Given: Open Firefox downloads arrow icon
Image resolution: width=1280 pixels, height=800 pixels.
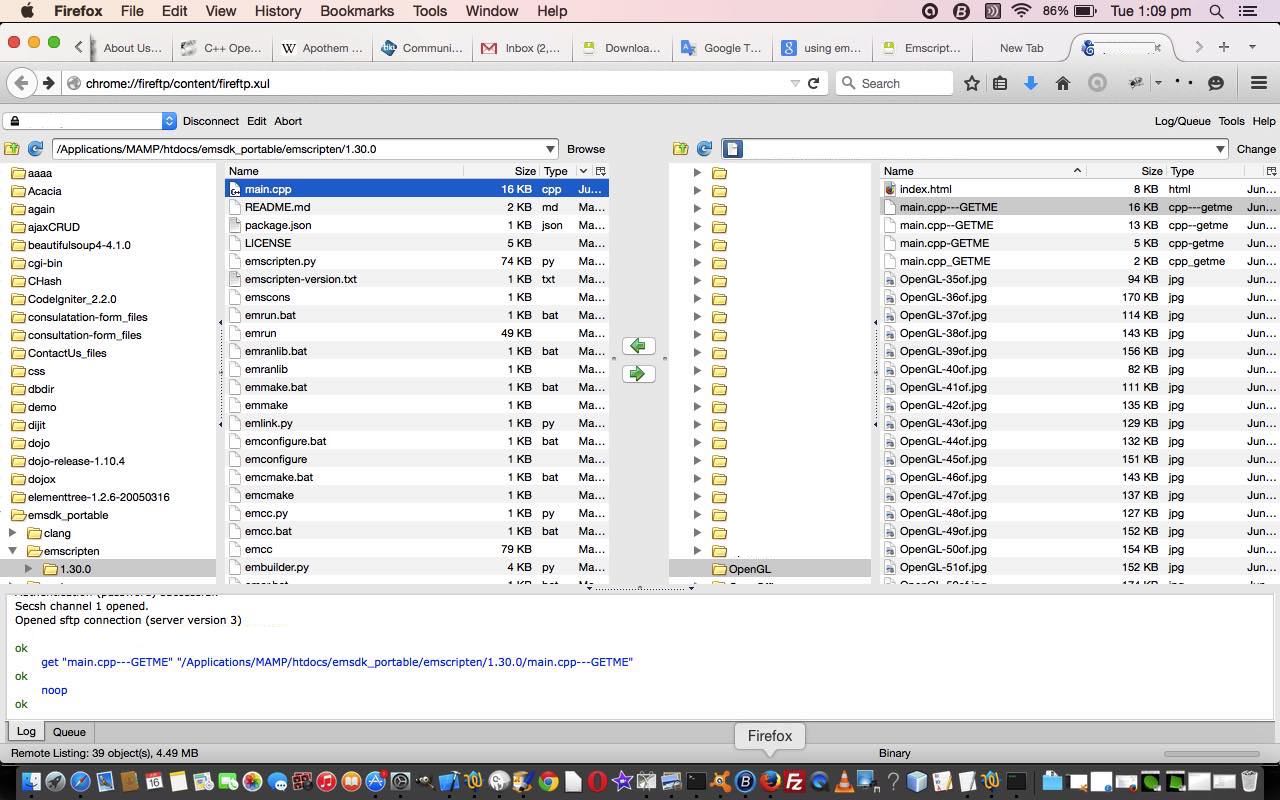Looking at the screenshot, I should click(x=1031, y=83).
